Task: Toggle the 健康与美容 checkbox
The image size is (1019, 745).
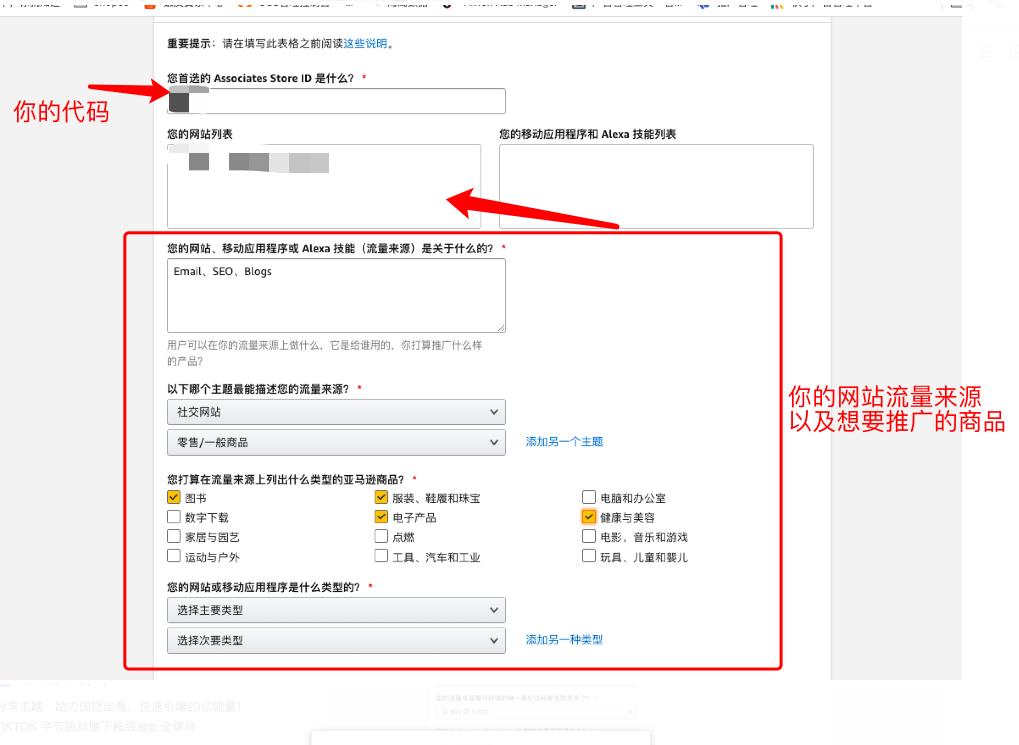Action: (x=589, y=517)
